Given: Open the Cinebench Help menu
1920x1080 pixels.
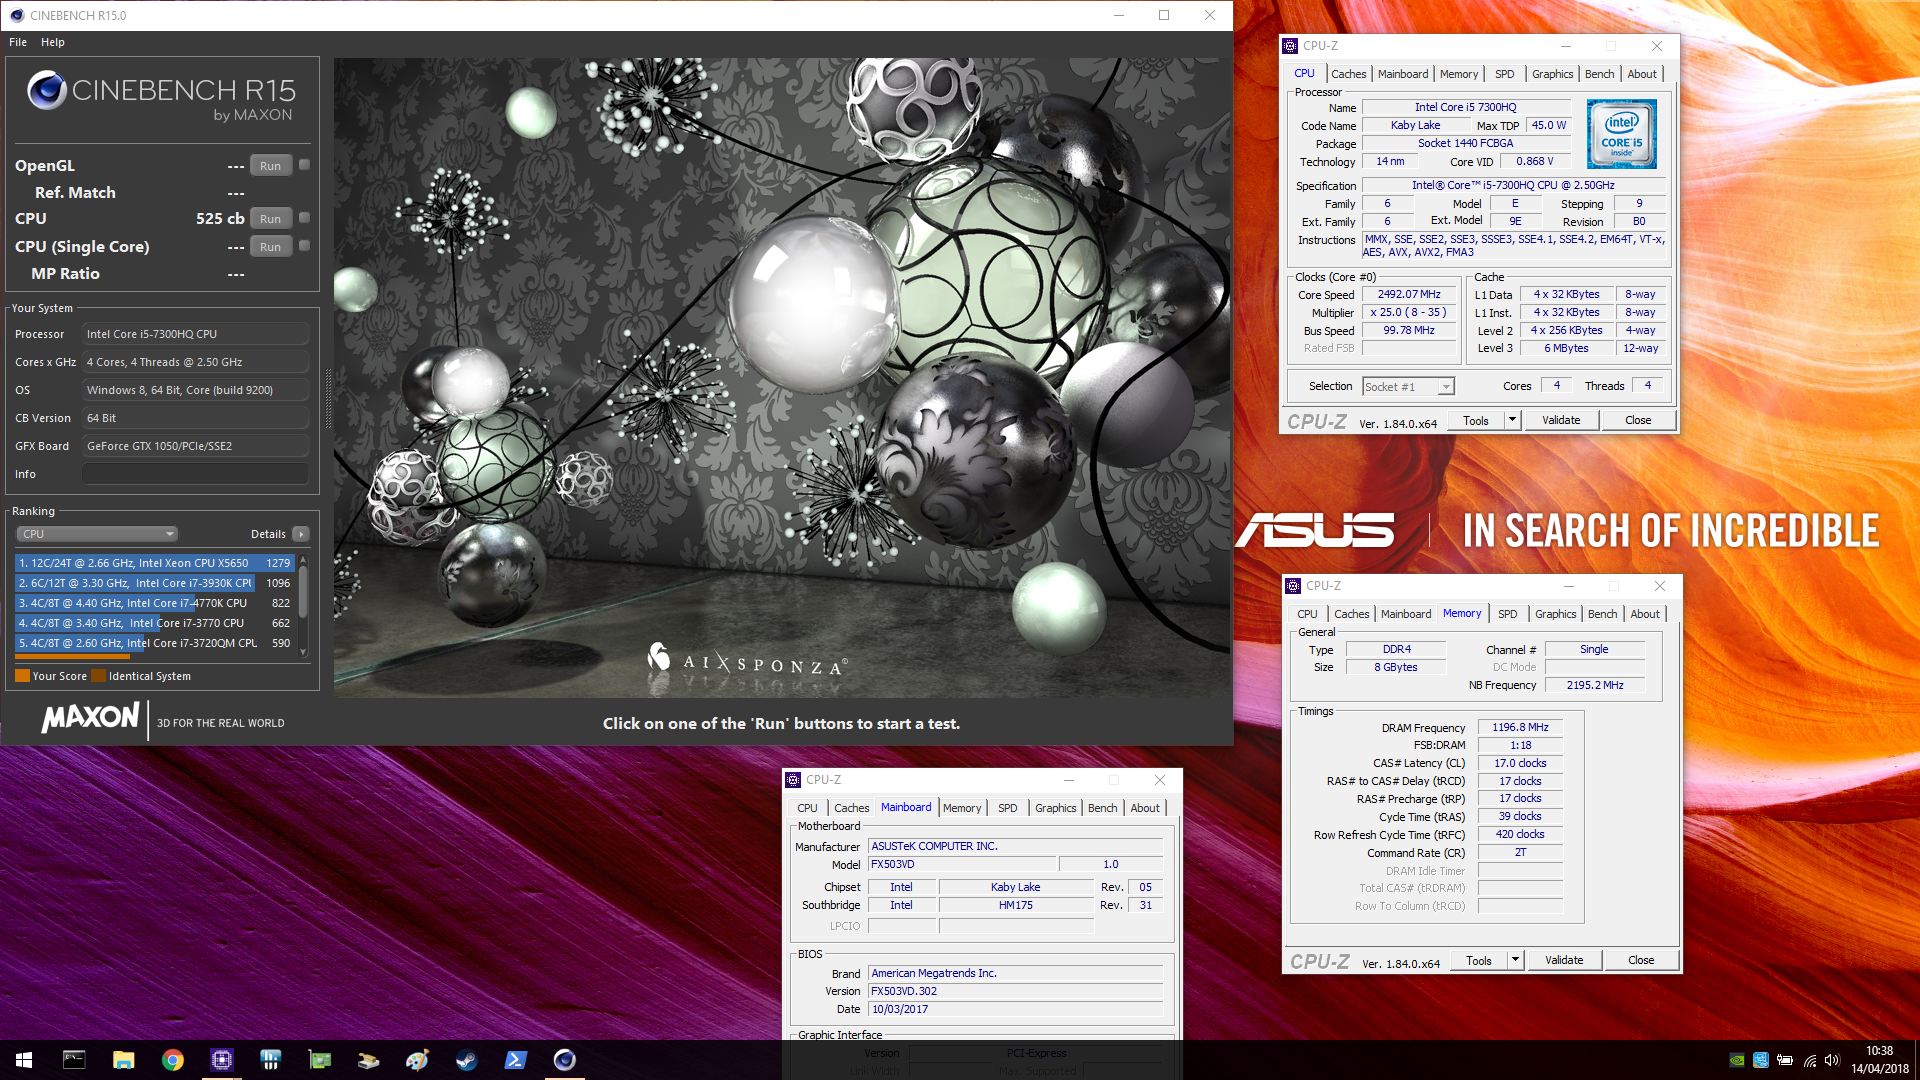Looking at the screenshot, I should pyautogui.click(x=53, y=42).
